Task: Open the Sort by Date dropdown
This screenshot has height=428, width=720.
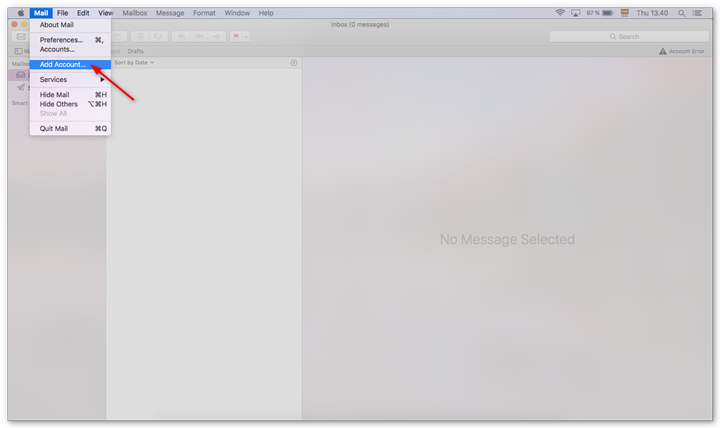Action: click(x=134, y=62)
